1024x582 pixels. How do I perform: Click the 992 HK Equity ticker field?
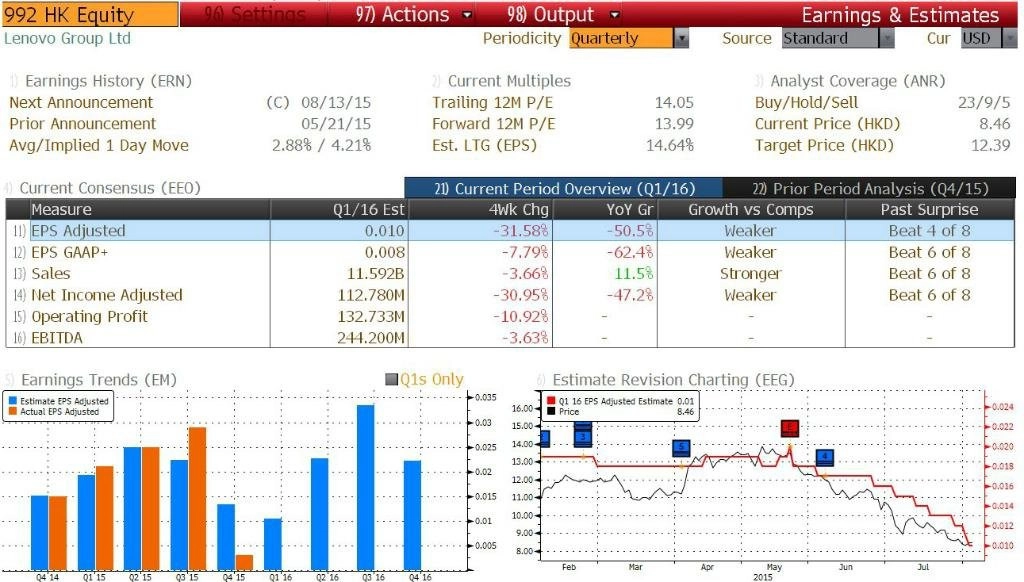click(89, 14)
